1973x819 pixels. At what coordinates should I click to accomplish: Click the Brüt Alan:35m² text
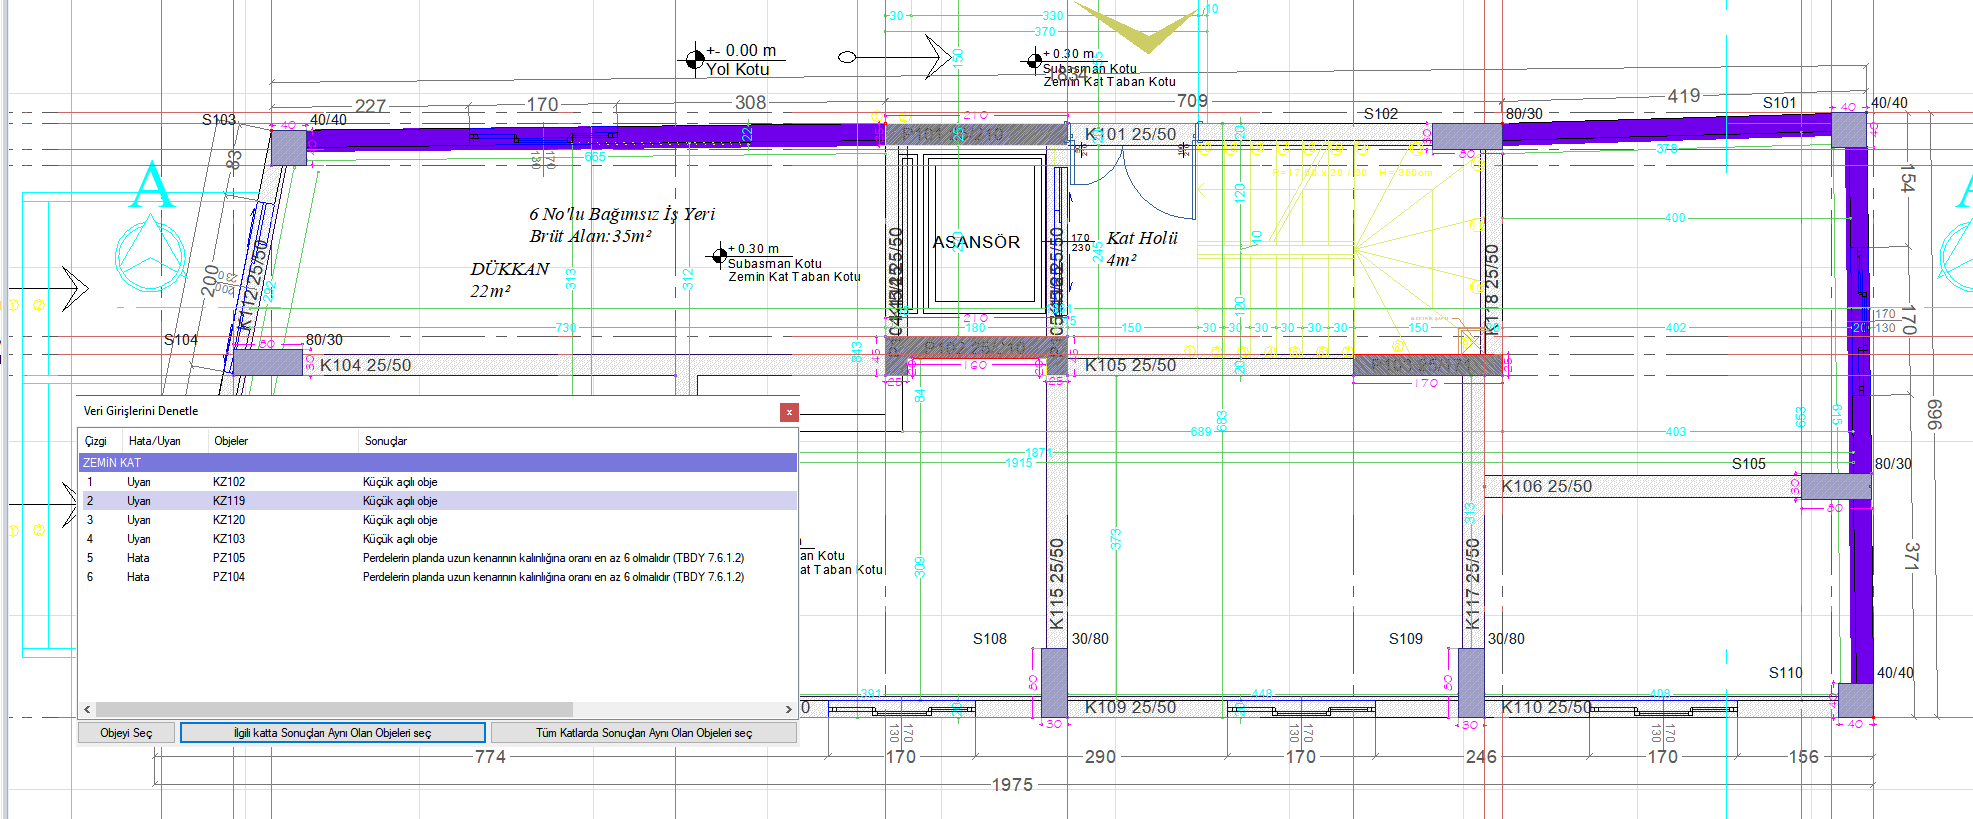coord(591,236)
